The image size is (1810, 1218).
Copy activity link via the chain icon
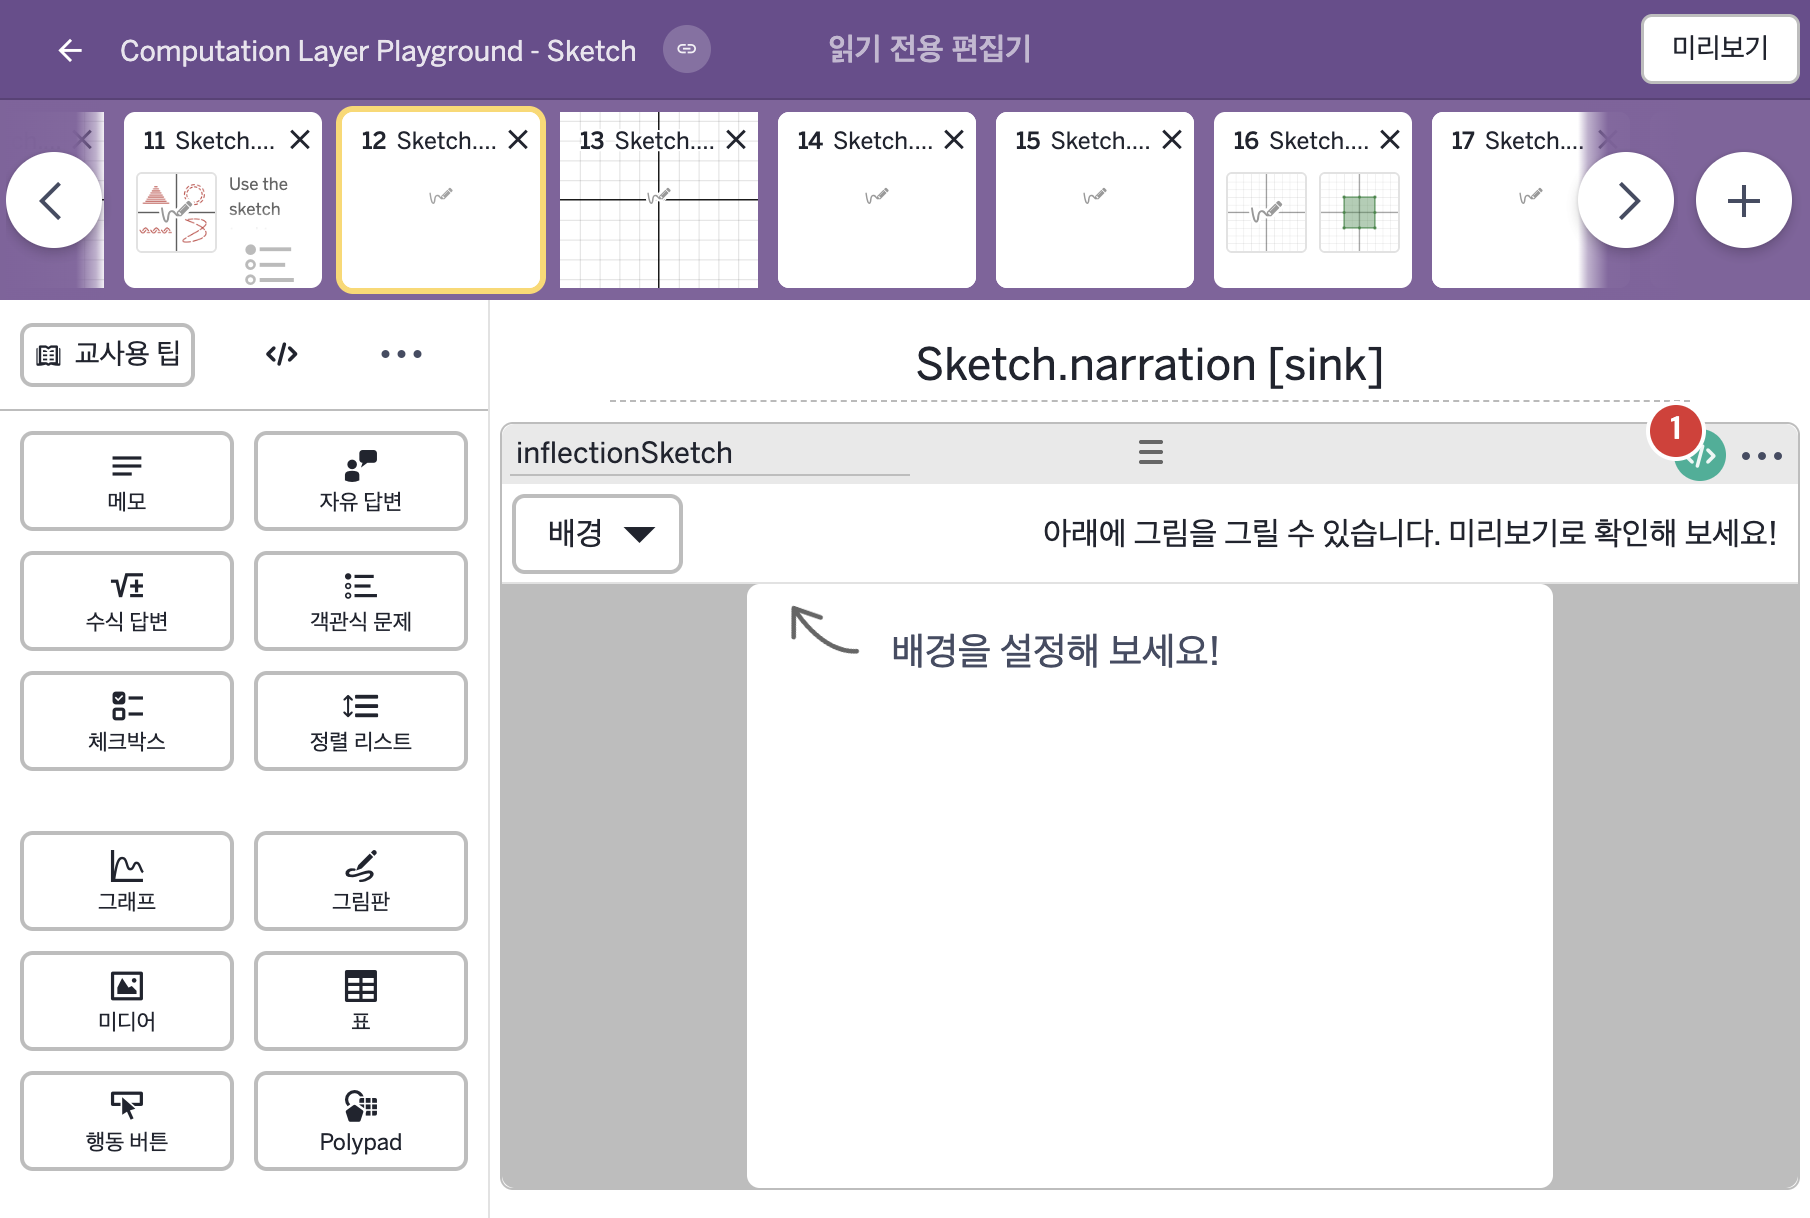[687, 49]
